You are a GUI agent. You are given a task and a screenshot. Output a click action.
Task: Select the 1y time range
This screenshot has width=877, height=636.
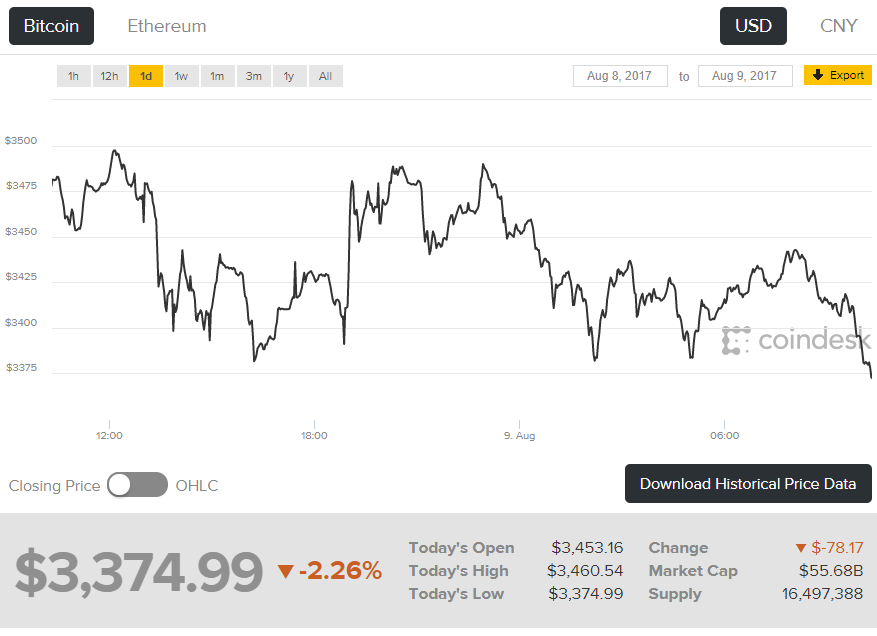click(289, 76)
